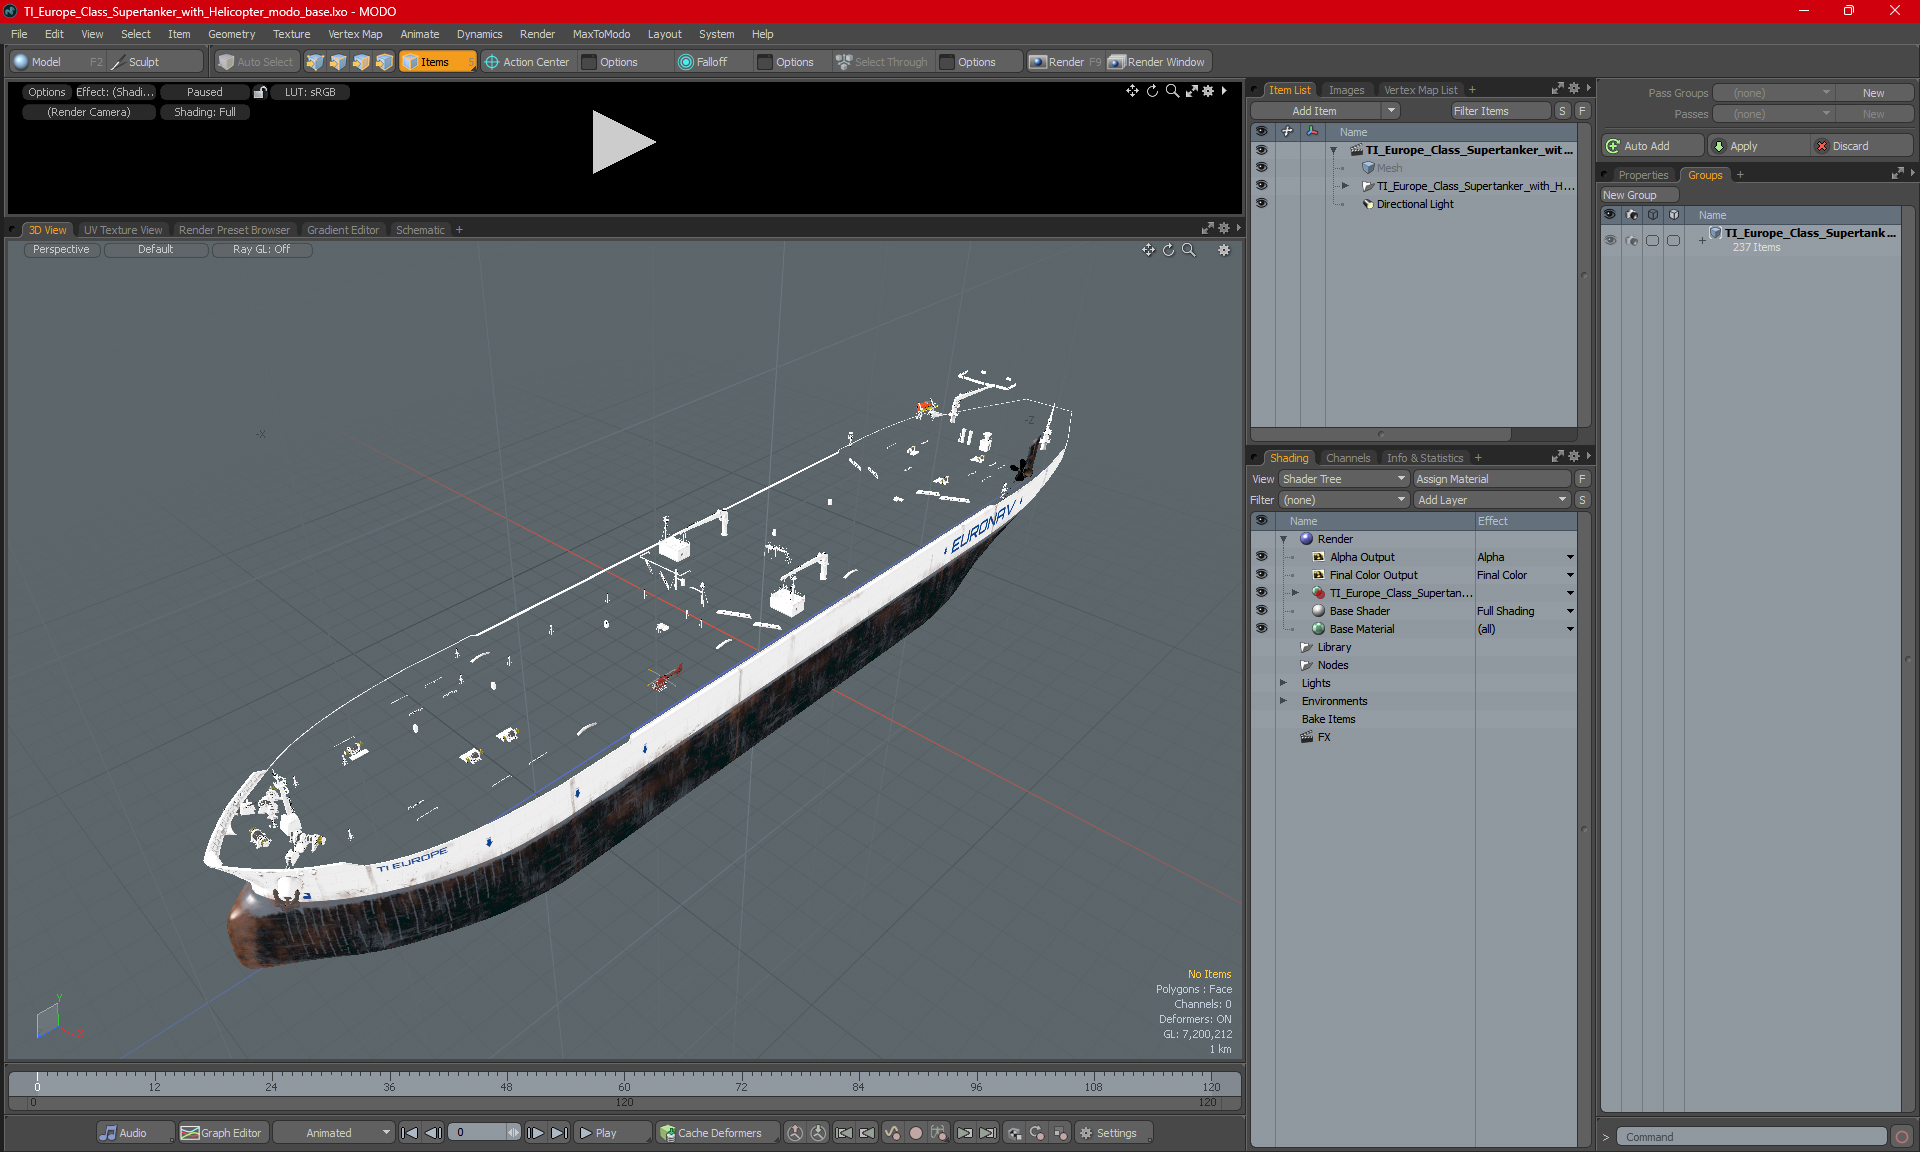Step to next frame

pyautogui.click(x=536, y=1133)
